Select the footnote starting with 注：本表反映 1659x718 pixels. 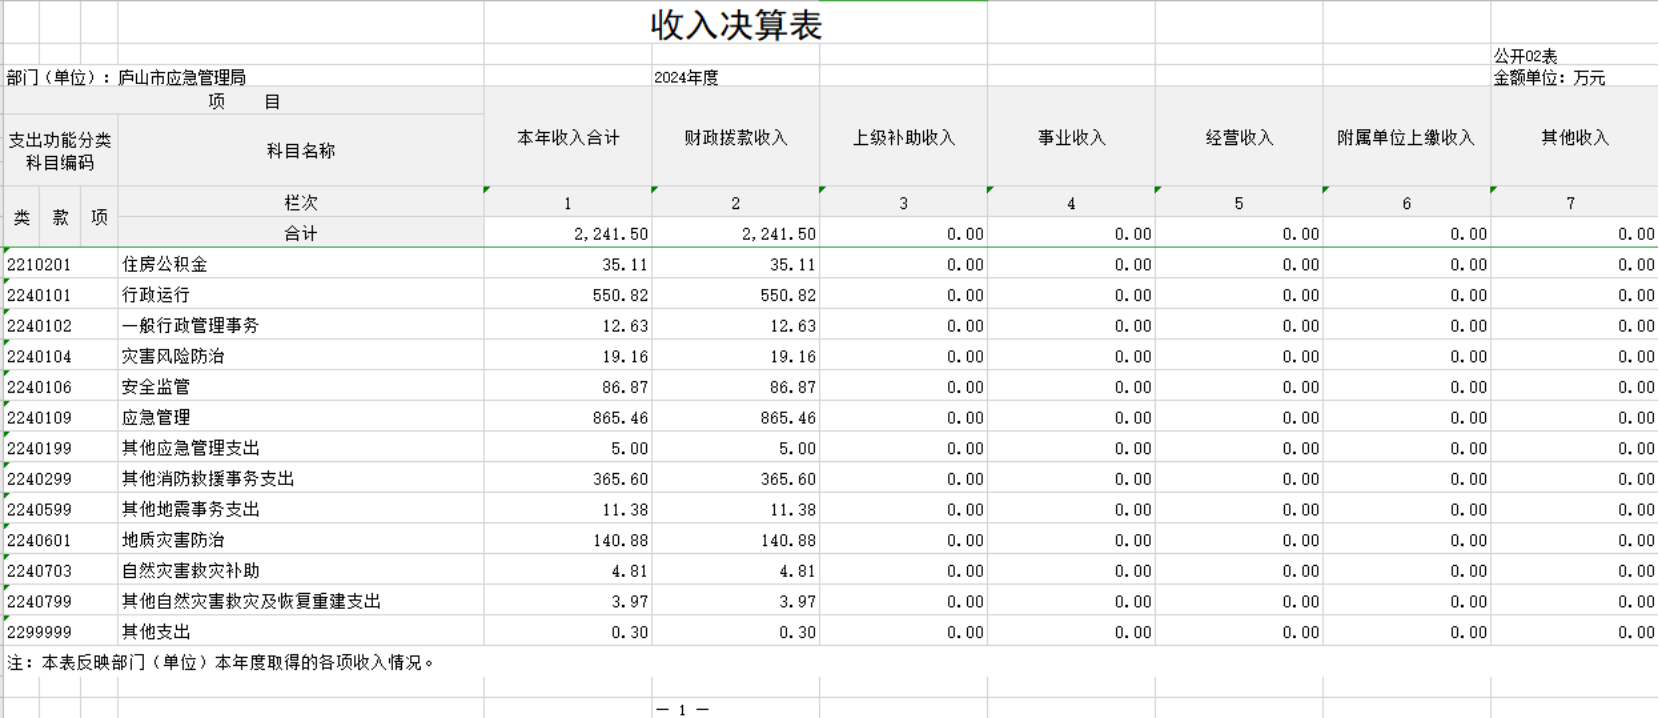tap(221, 662)
